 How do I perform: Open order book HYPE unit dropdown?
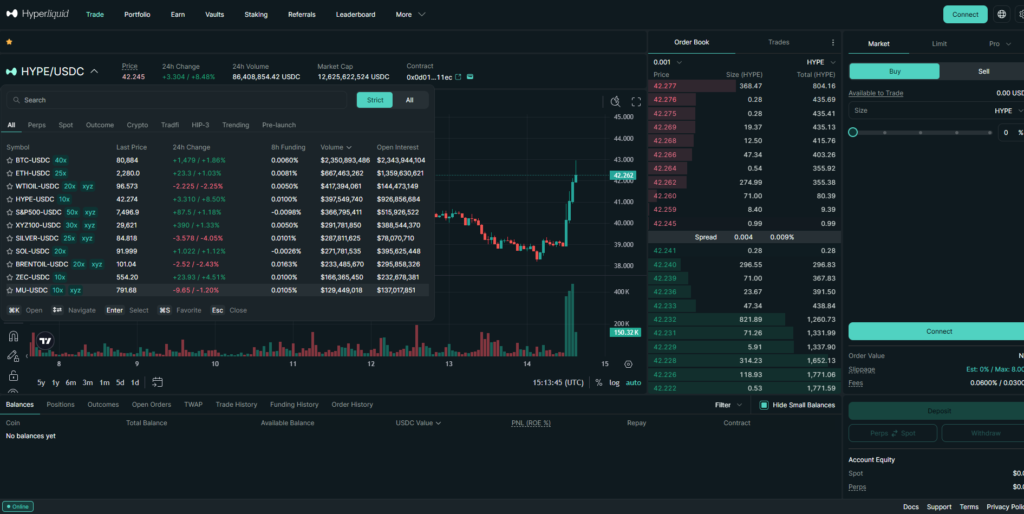pos(821,62)
